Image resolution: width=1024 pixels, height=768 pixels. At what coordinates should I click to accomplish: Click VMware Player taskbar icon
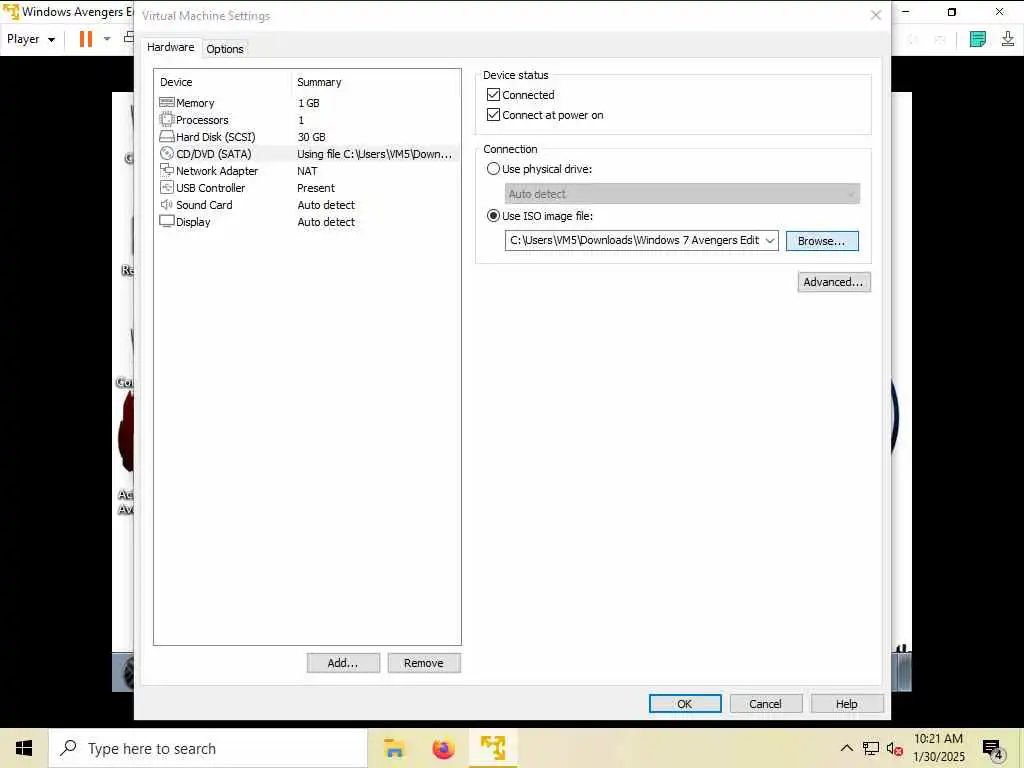point(493,748)
